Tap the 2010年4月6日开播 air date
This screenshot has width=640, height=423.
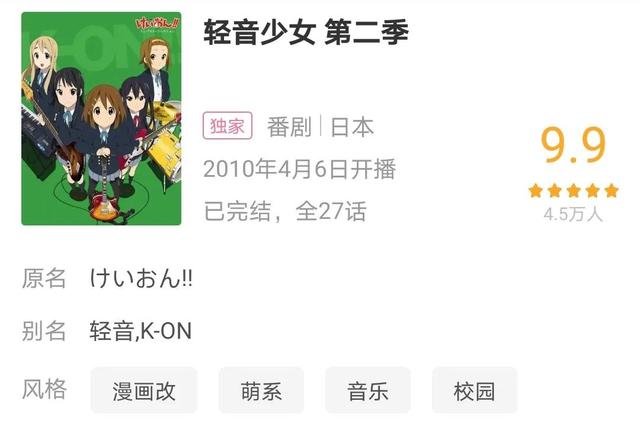[300, 169]
